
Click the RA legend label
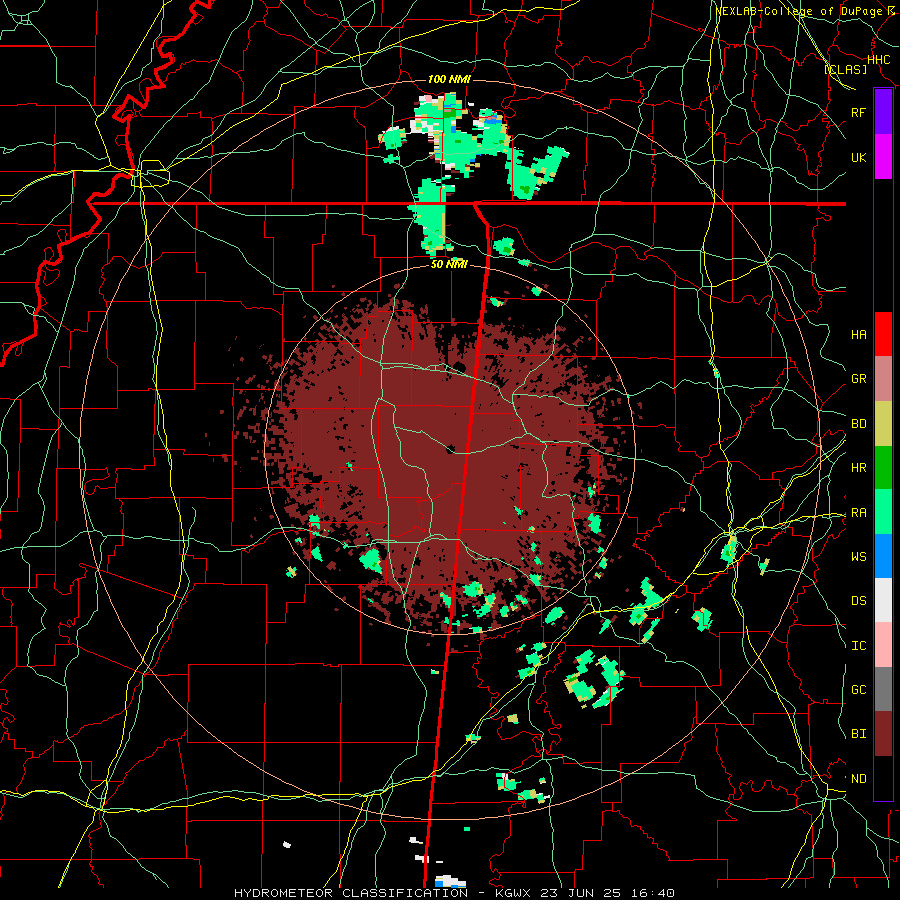click(x=859, y=513)
